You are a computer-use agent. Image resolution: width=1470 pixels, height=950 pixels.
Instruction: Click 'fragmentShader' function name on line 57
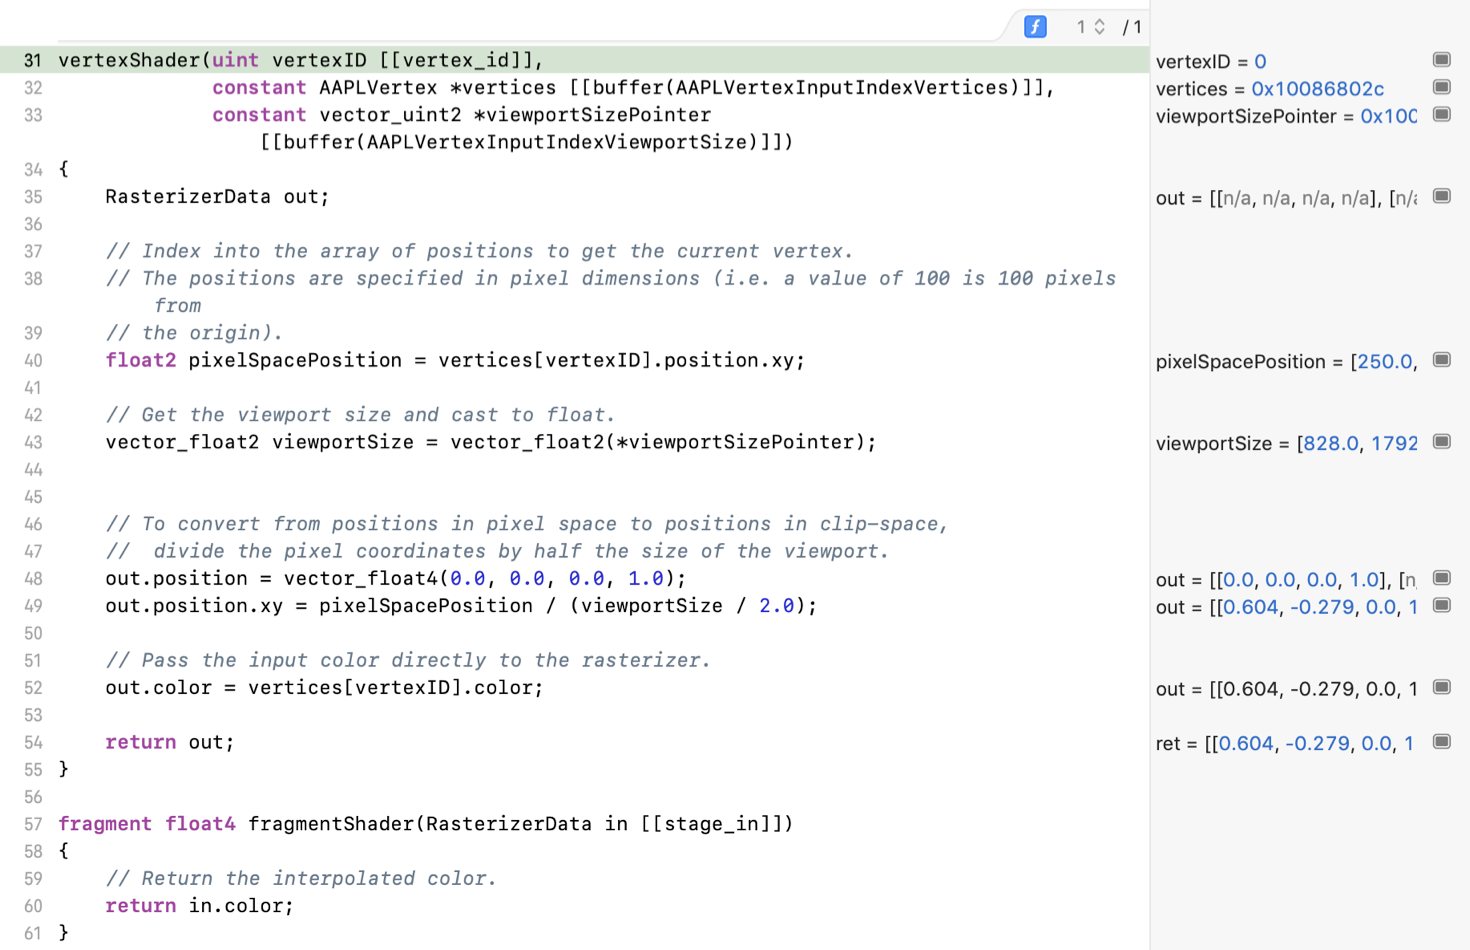(x=331, y=824)
